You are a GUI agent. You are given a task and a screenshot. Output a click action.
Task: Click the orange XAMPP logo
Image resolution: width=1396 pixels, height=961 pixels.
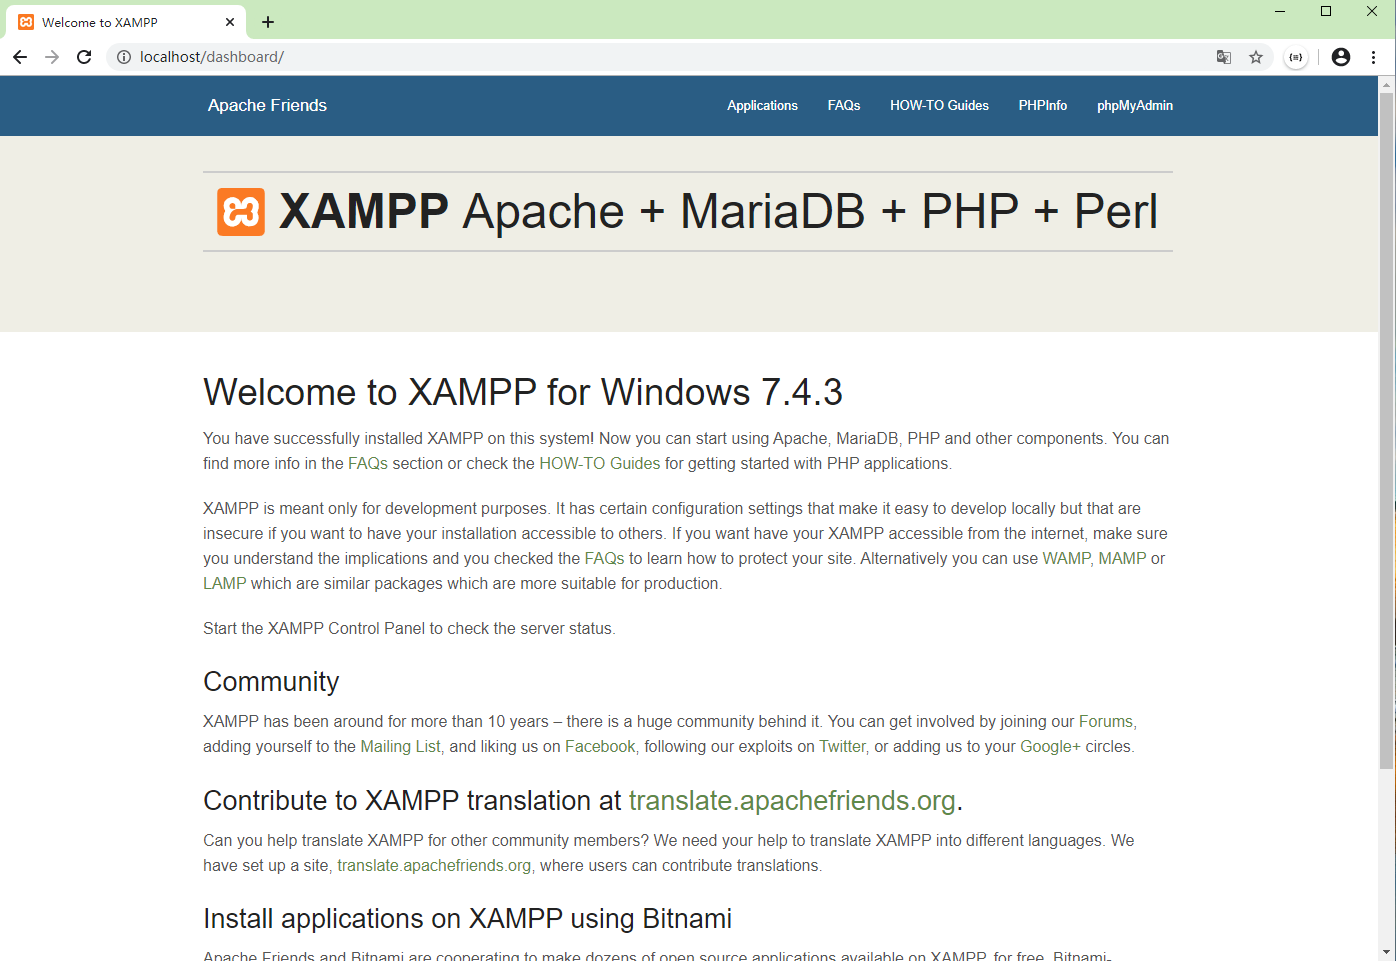point(241,212)
